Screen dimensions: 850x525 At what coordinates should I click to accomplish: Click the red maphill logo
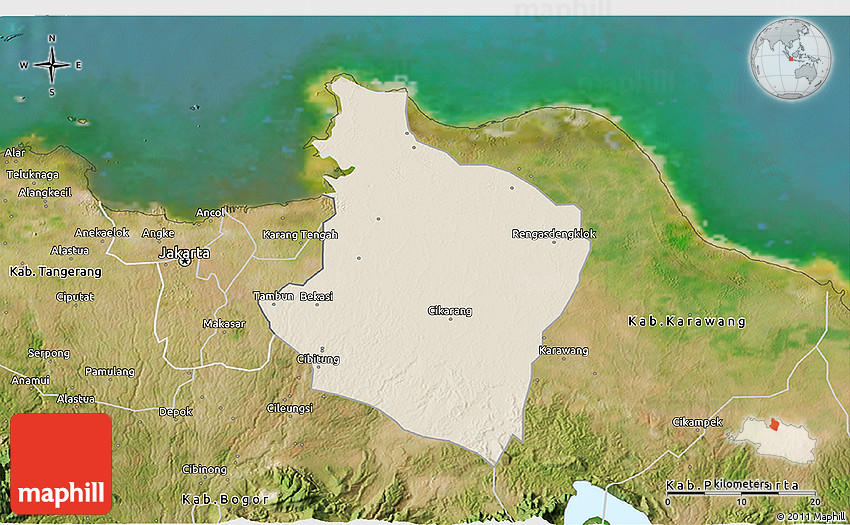point(61,463)
